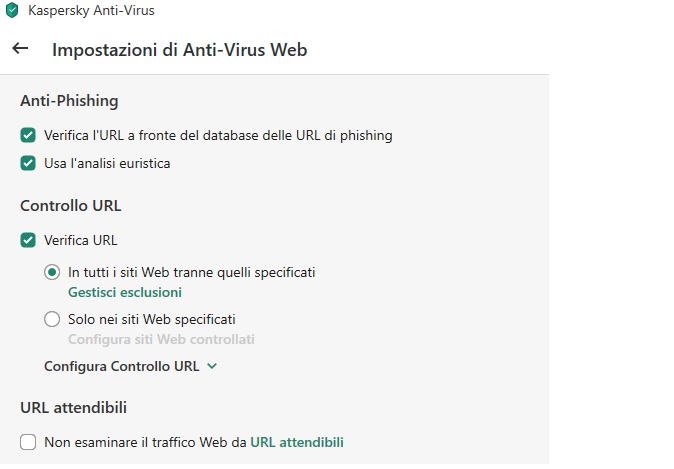This screenshot has width=674, height=469.
Task: Click the "Configura Controllo URL" expander label
Action: pos(122,366)
